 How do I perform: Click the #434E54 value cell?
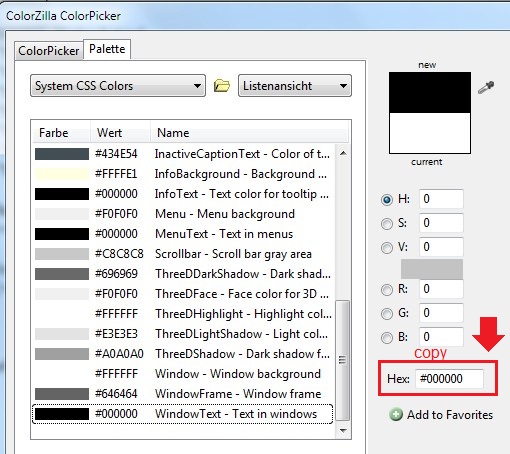click(116, 154)
